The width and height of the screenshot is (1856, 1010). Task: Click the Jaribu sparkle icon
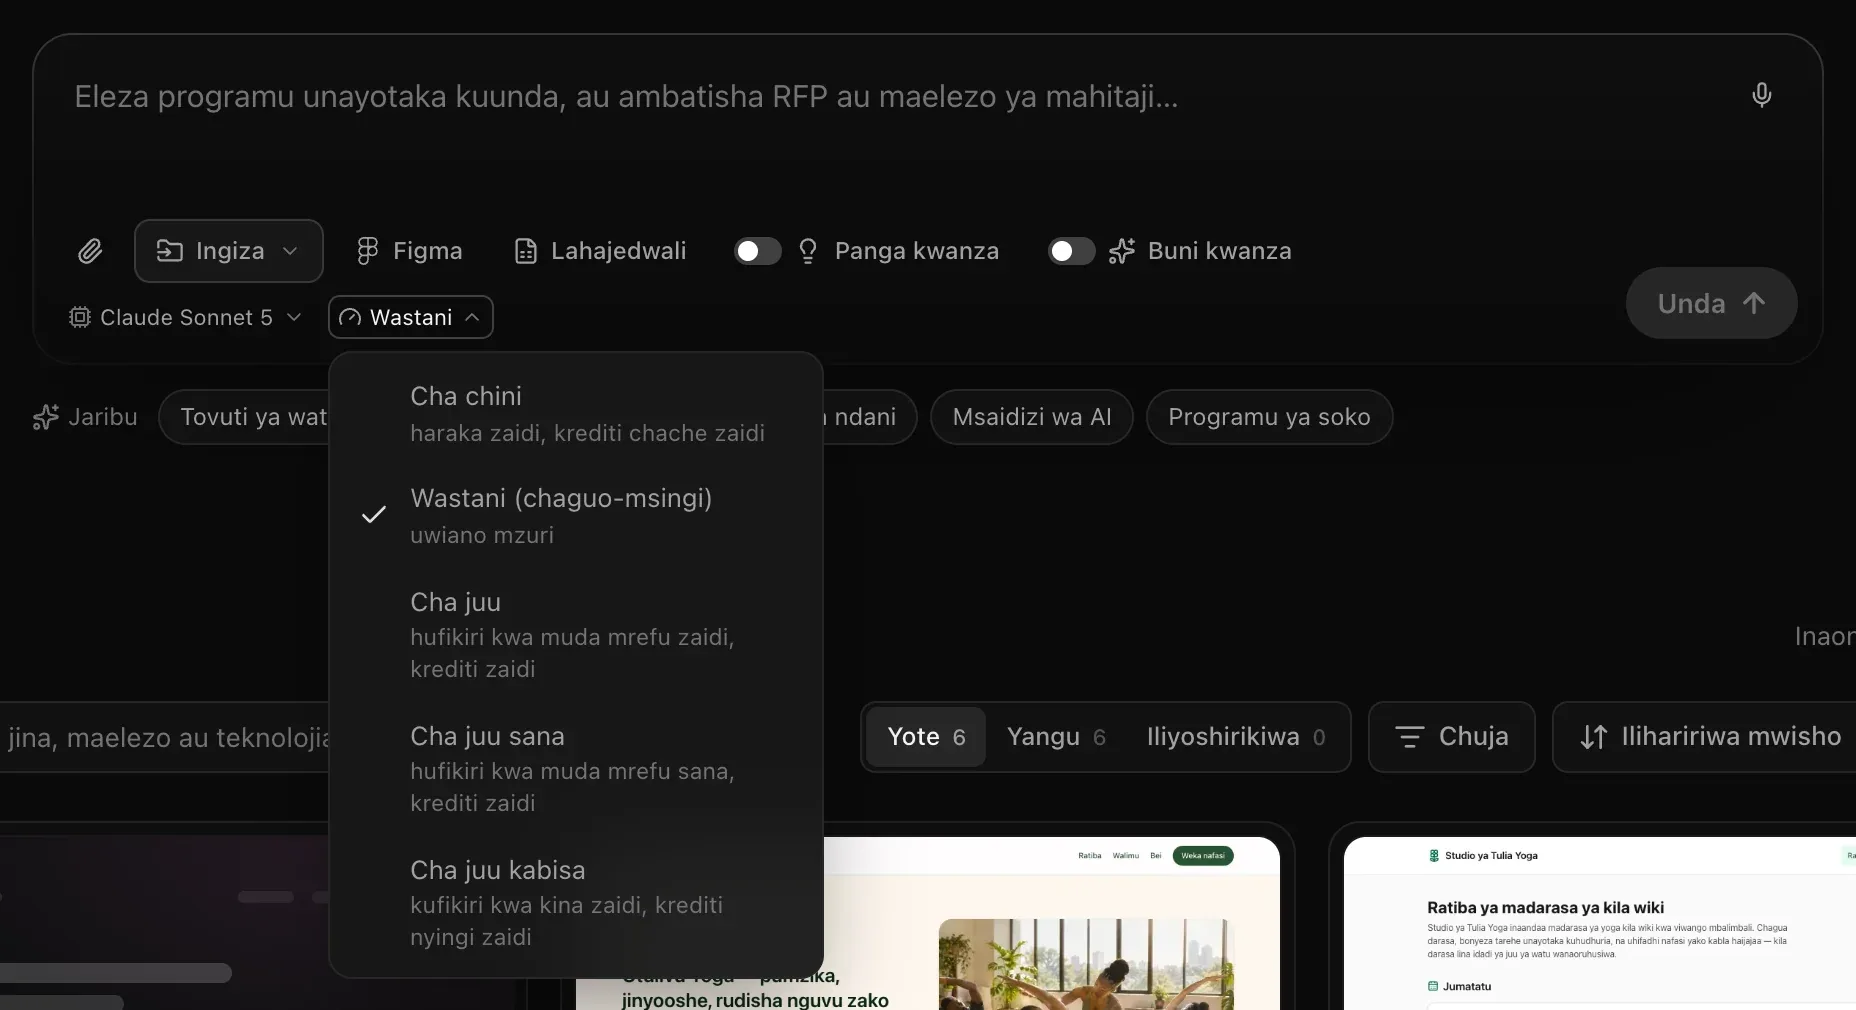[45, 417]
